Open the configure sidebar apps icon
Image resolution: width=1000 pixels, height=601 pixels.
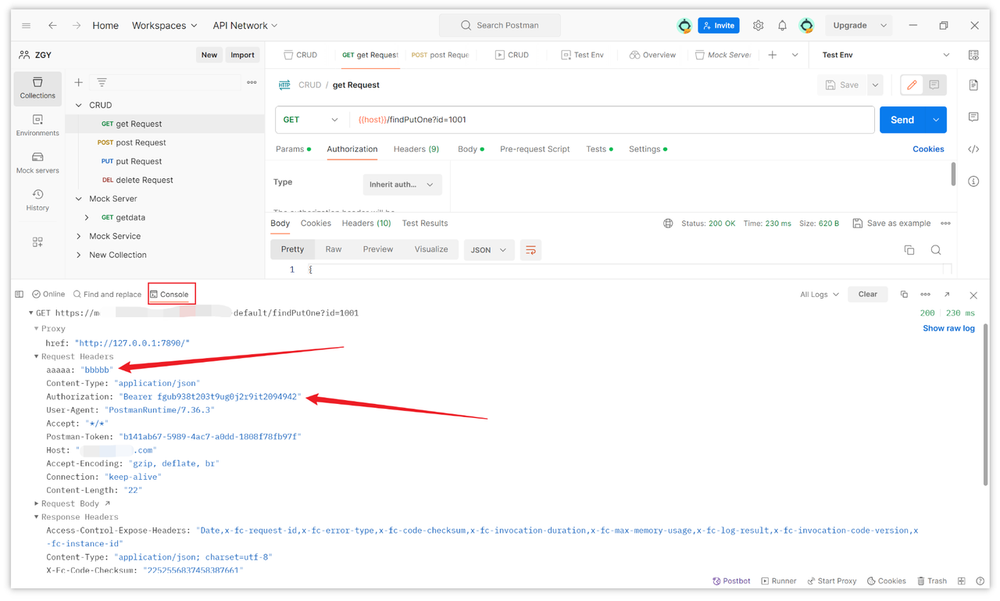click(x=38, y=242)
